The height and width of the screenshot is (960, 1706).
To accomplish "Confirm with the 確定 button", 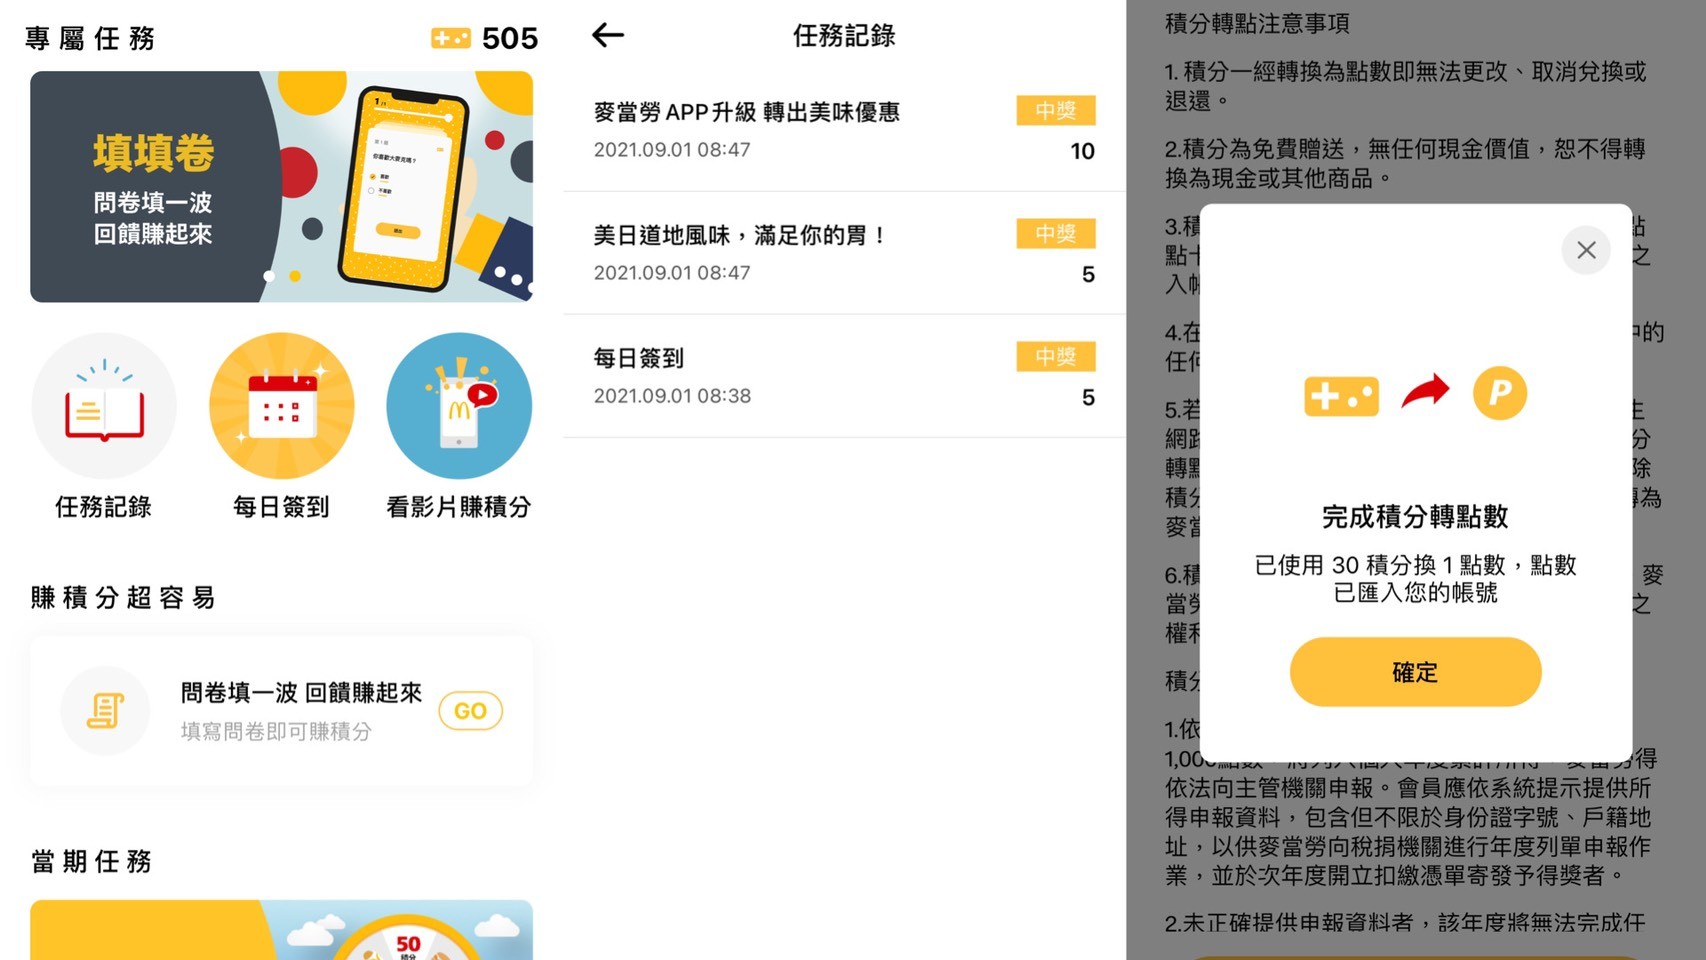I will [1415, 672].
